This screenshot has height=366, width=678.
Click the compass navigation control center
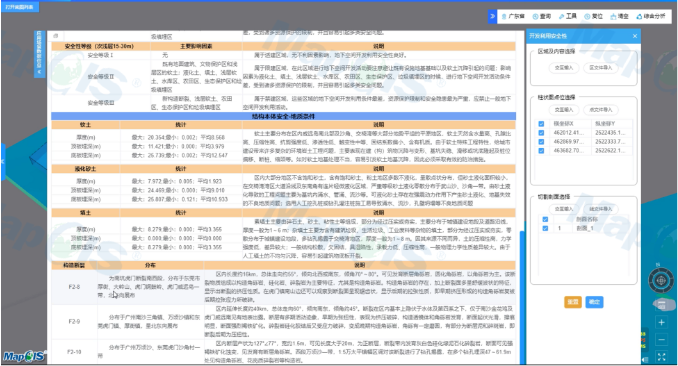coord(661,281)
